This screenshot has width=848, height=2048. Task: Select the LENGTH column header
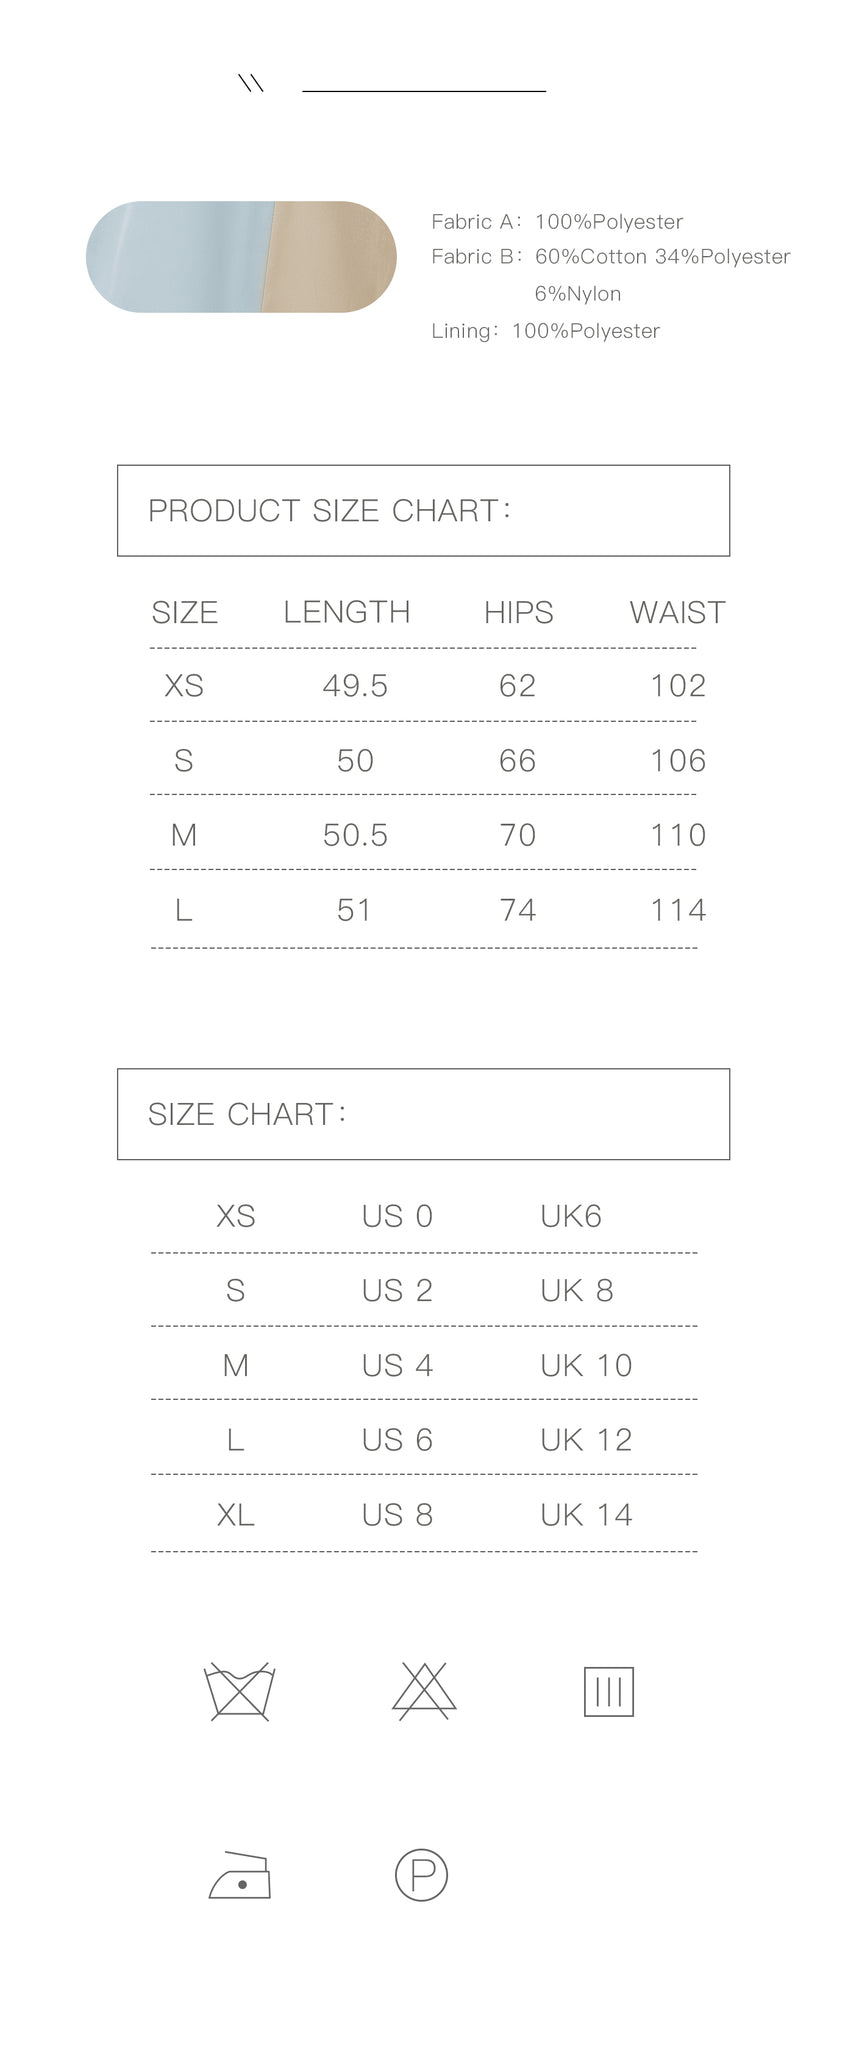pos(347,612)
